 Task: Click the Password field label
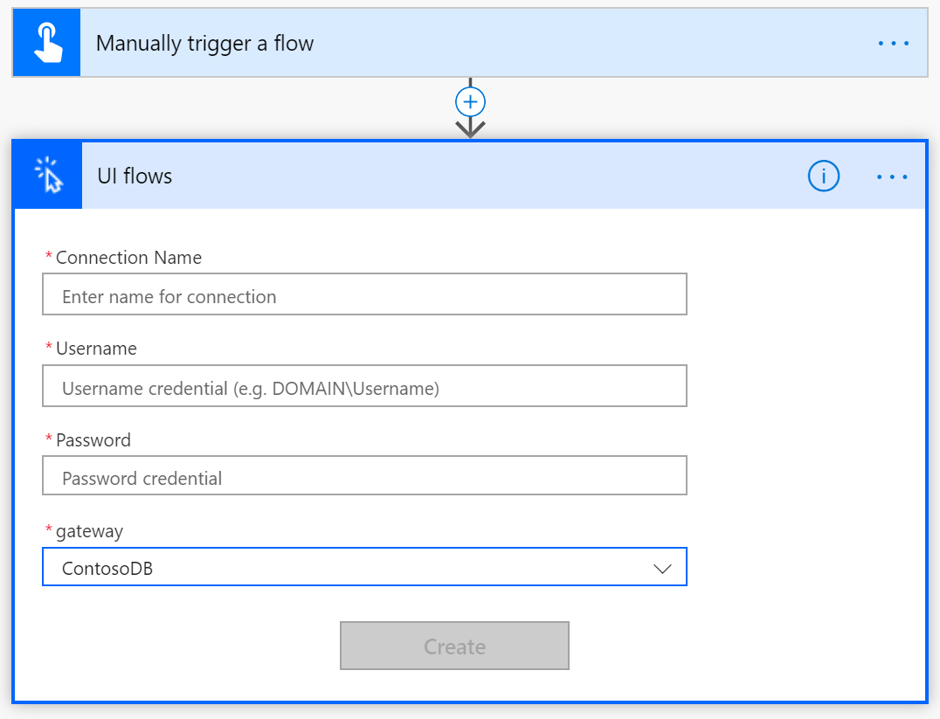pos(93,440)
